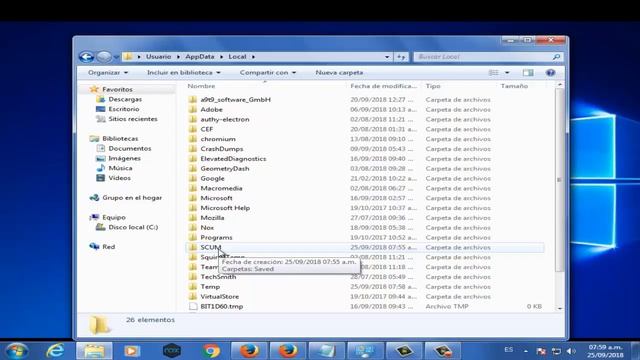Viewport: 640px width, 360px height.
Task: Select the chromium folder
Action: [218, 139]
